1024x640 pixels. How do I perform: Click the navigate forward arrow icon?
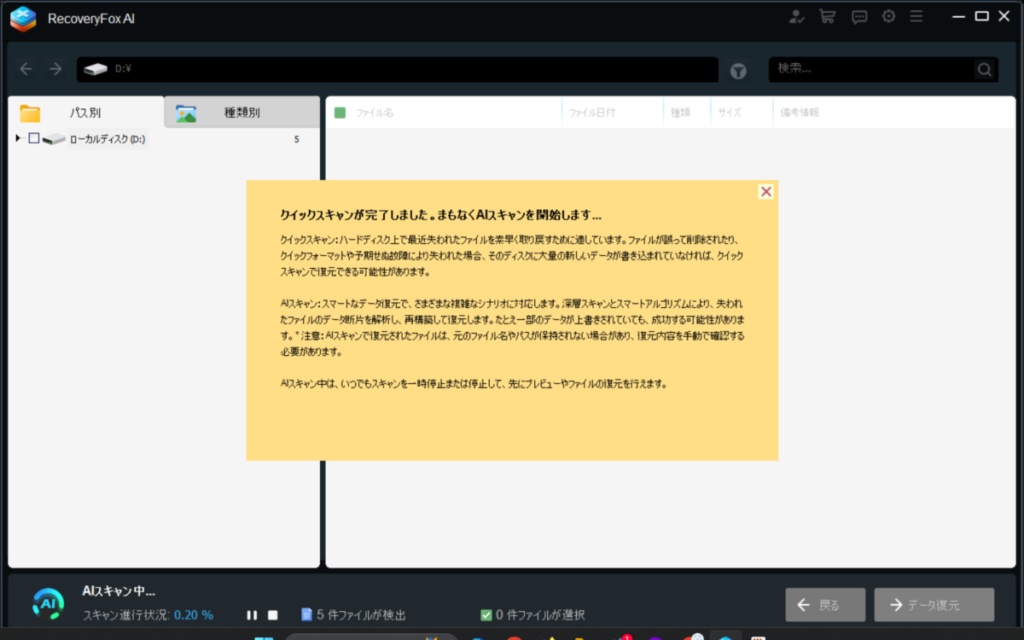[x=56, y=69]
